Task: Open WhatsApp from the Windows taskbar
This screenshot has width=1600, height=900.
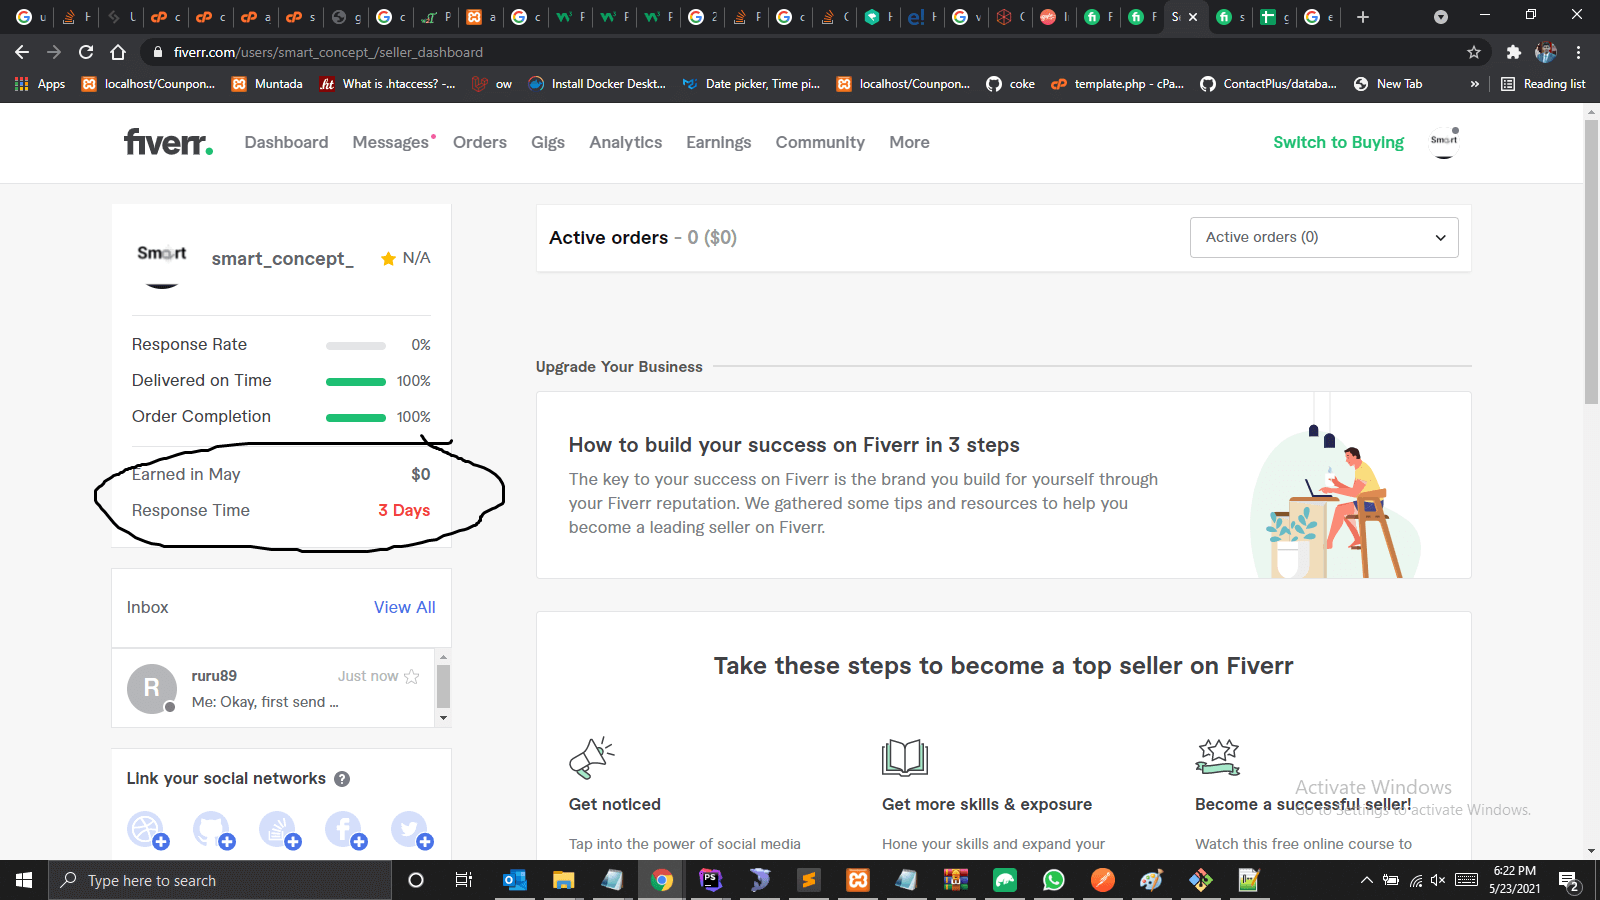Action: [x=1053, y=880]
